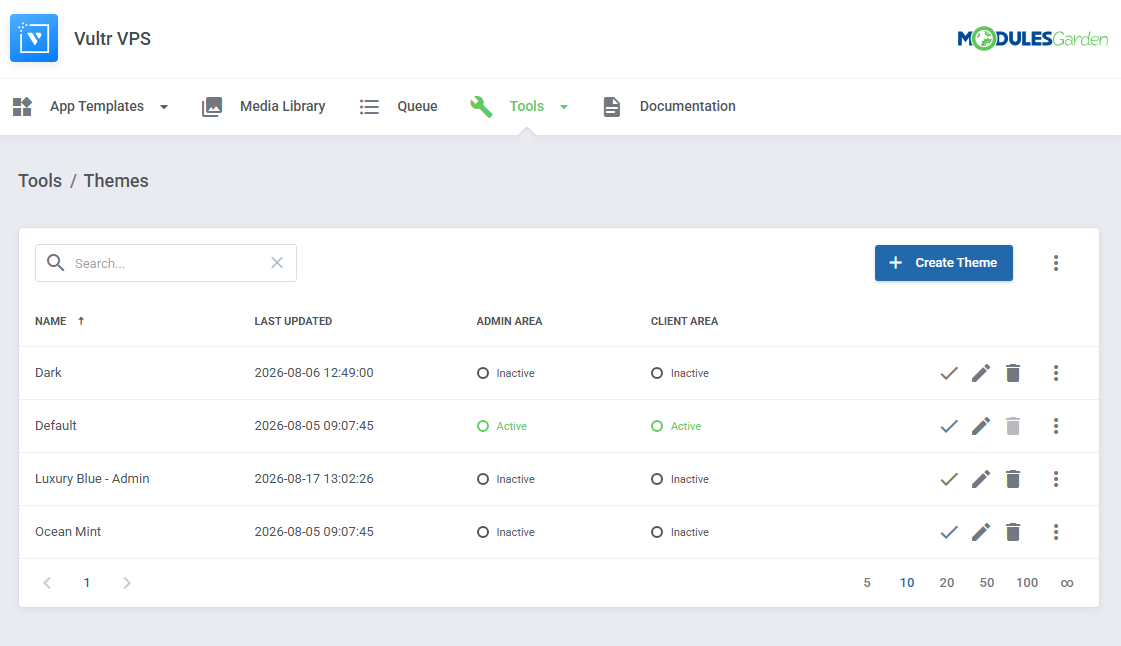Clear the search field with X

[x=277, y=262]
